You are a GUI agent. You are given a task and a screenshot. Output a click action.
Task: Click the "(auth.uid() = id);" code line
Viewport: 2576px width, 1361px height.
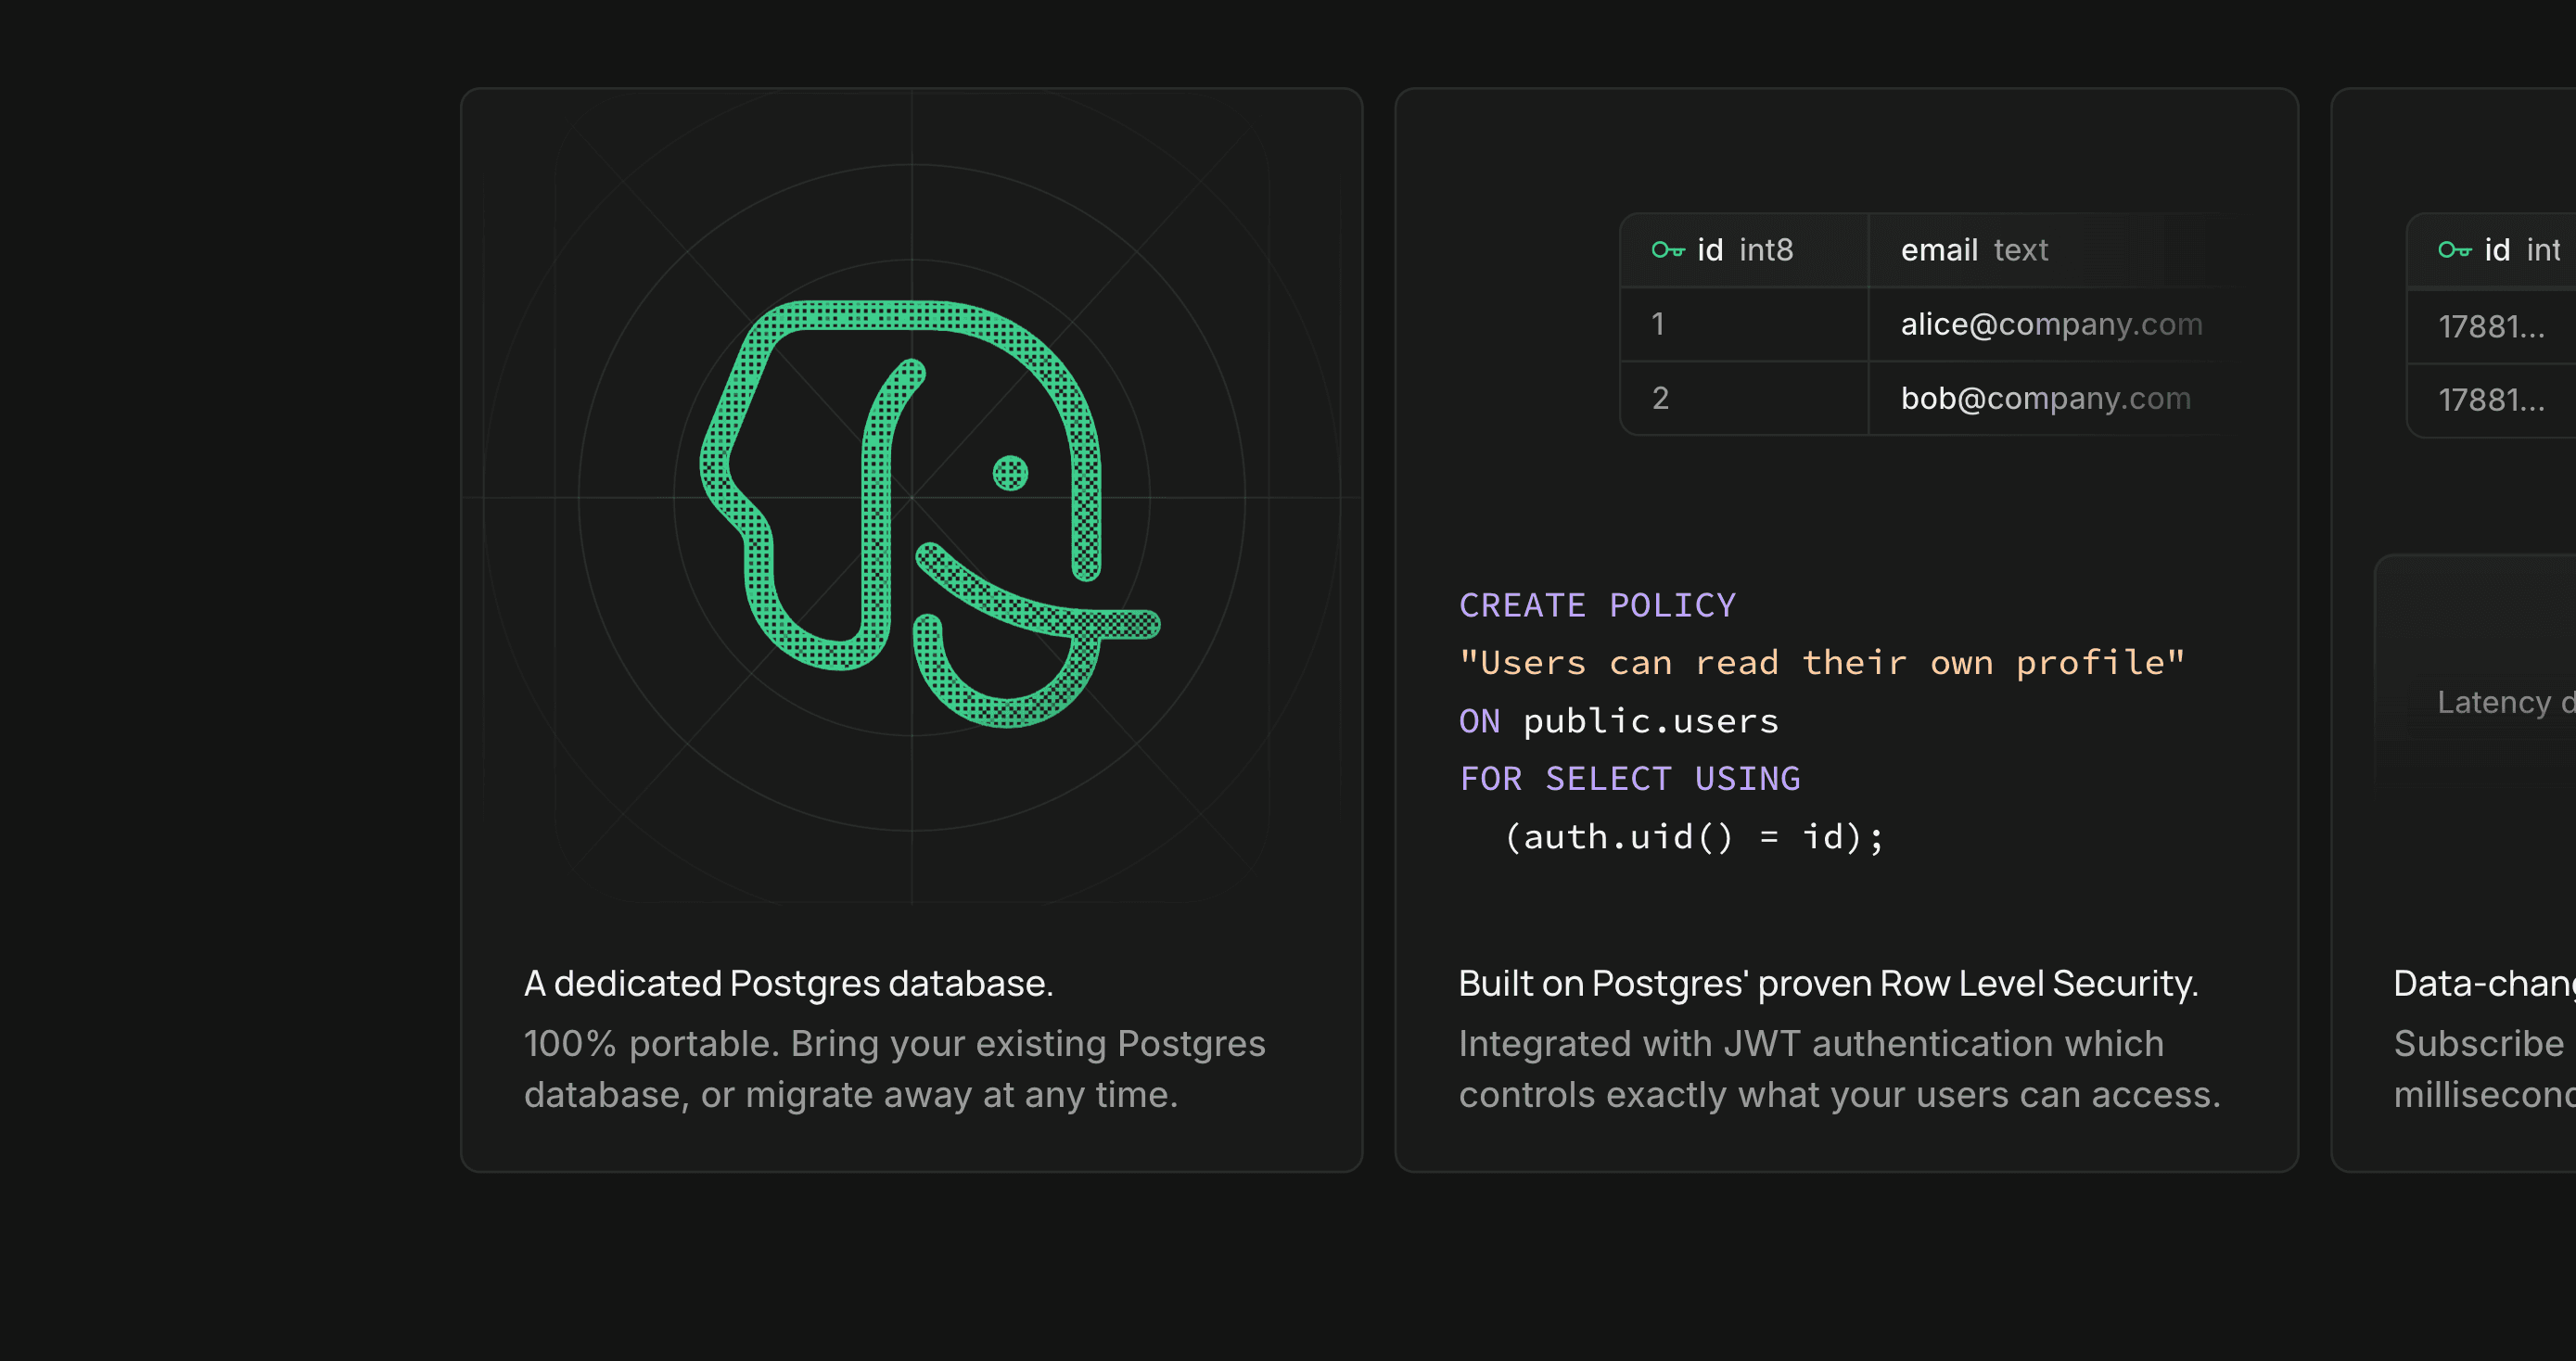1694,837
